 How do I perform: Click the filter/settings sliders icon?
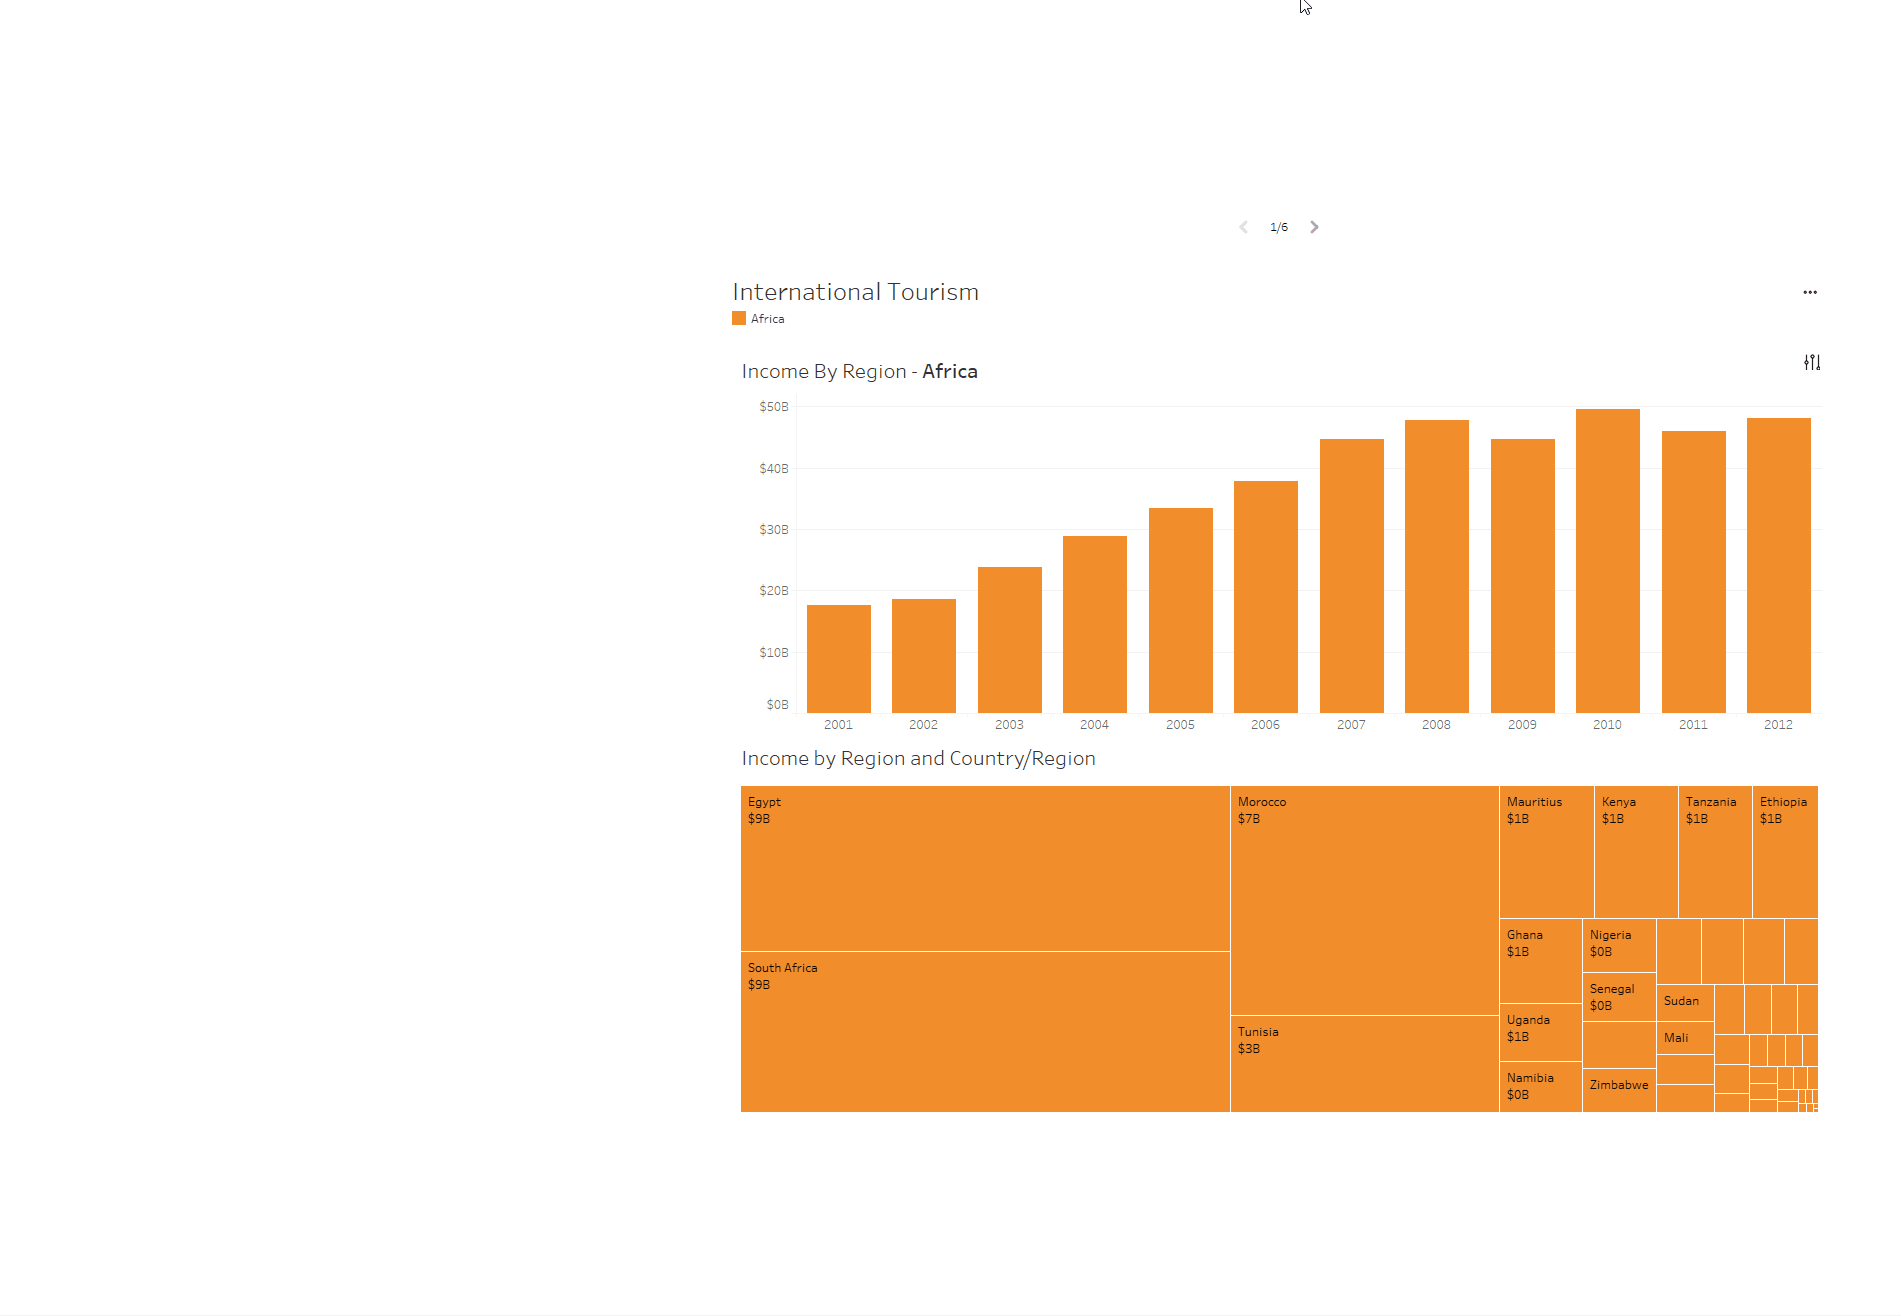pyautogui.click(x=1812, y=362)
